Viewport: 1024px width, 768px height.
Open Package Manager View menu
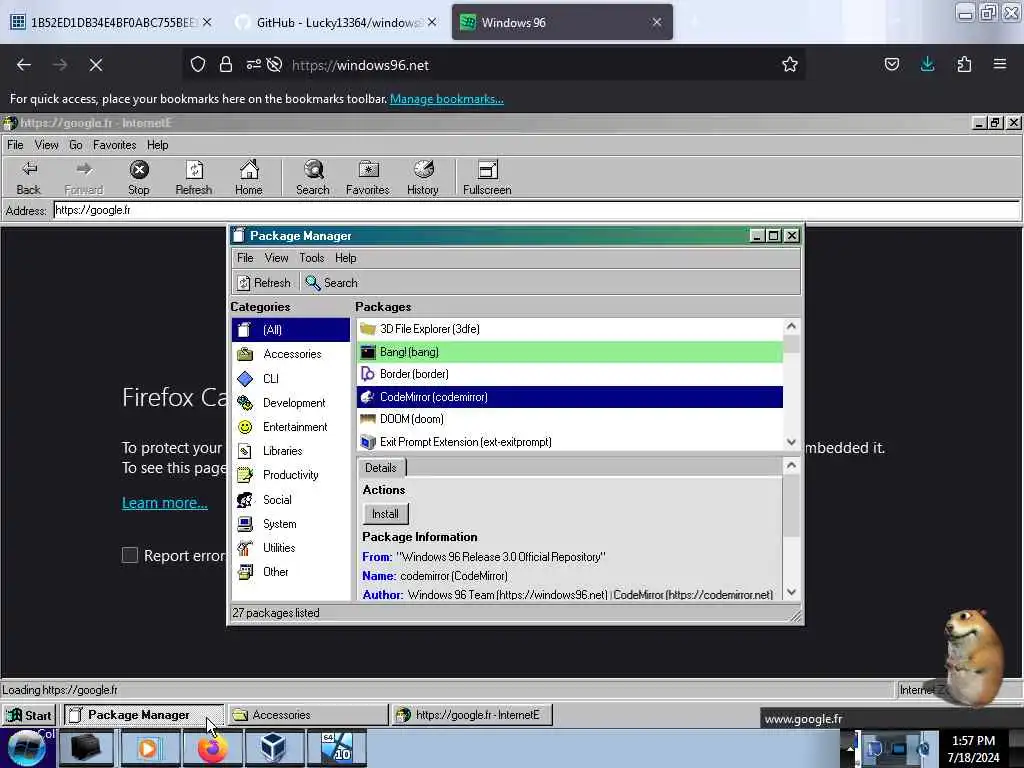point(276,258)
